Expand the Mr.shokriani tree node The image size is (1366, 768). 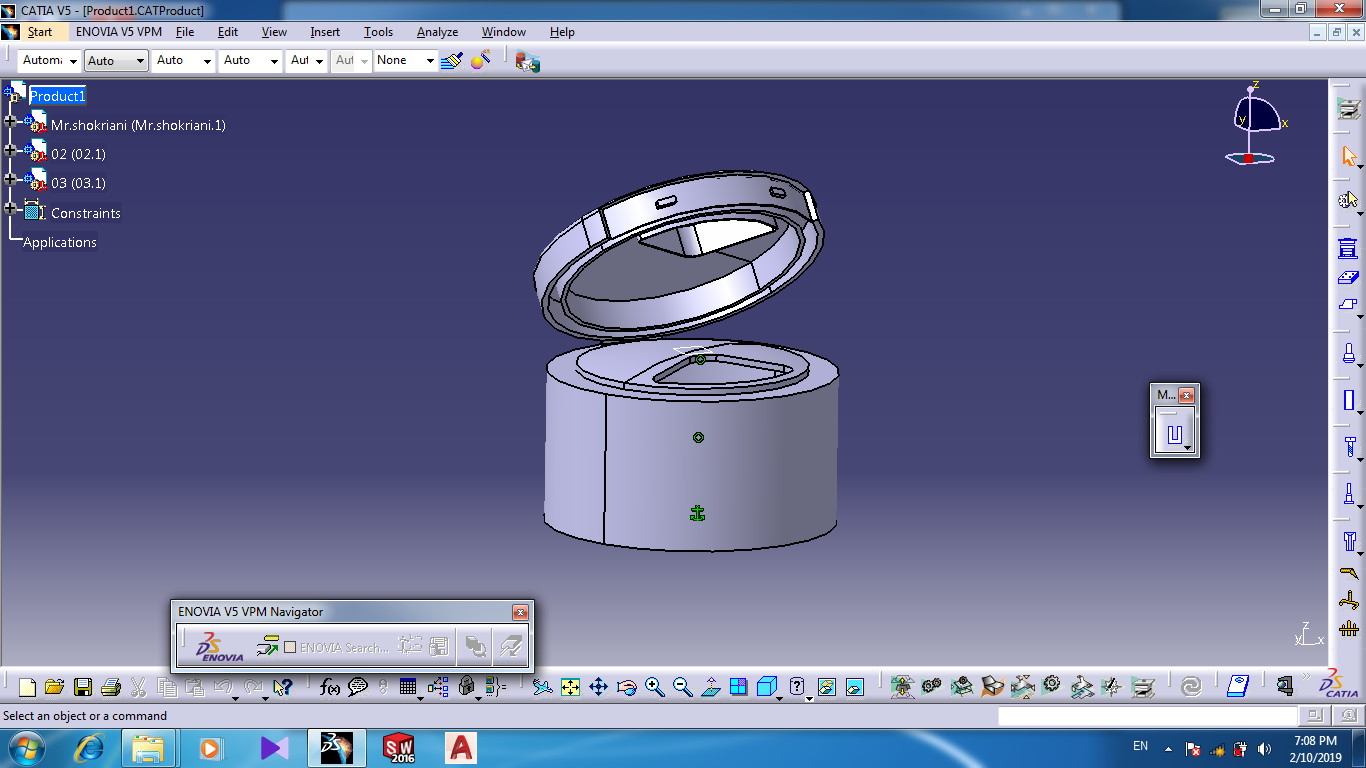pos(11,121)
